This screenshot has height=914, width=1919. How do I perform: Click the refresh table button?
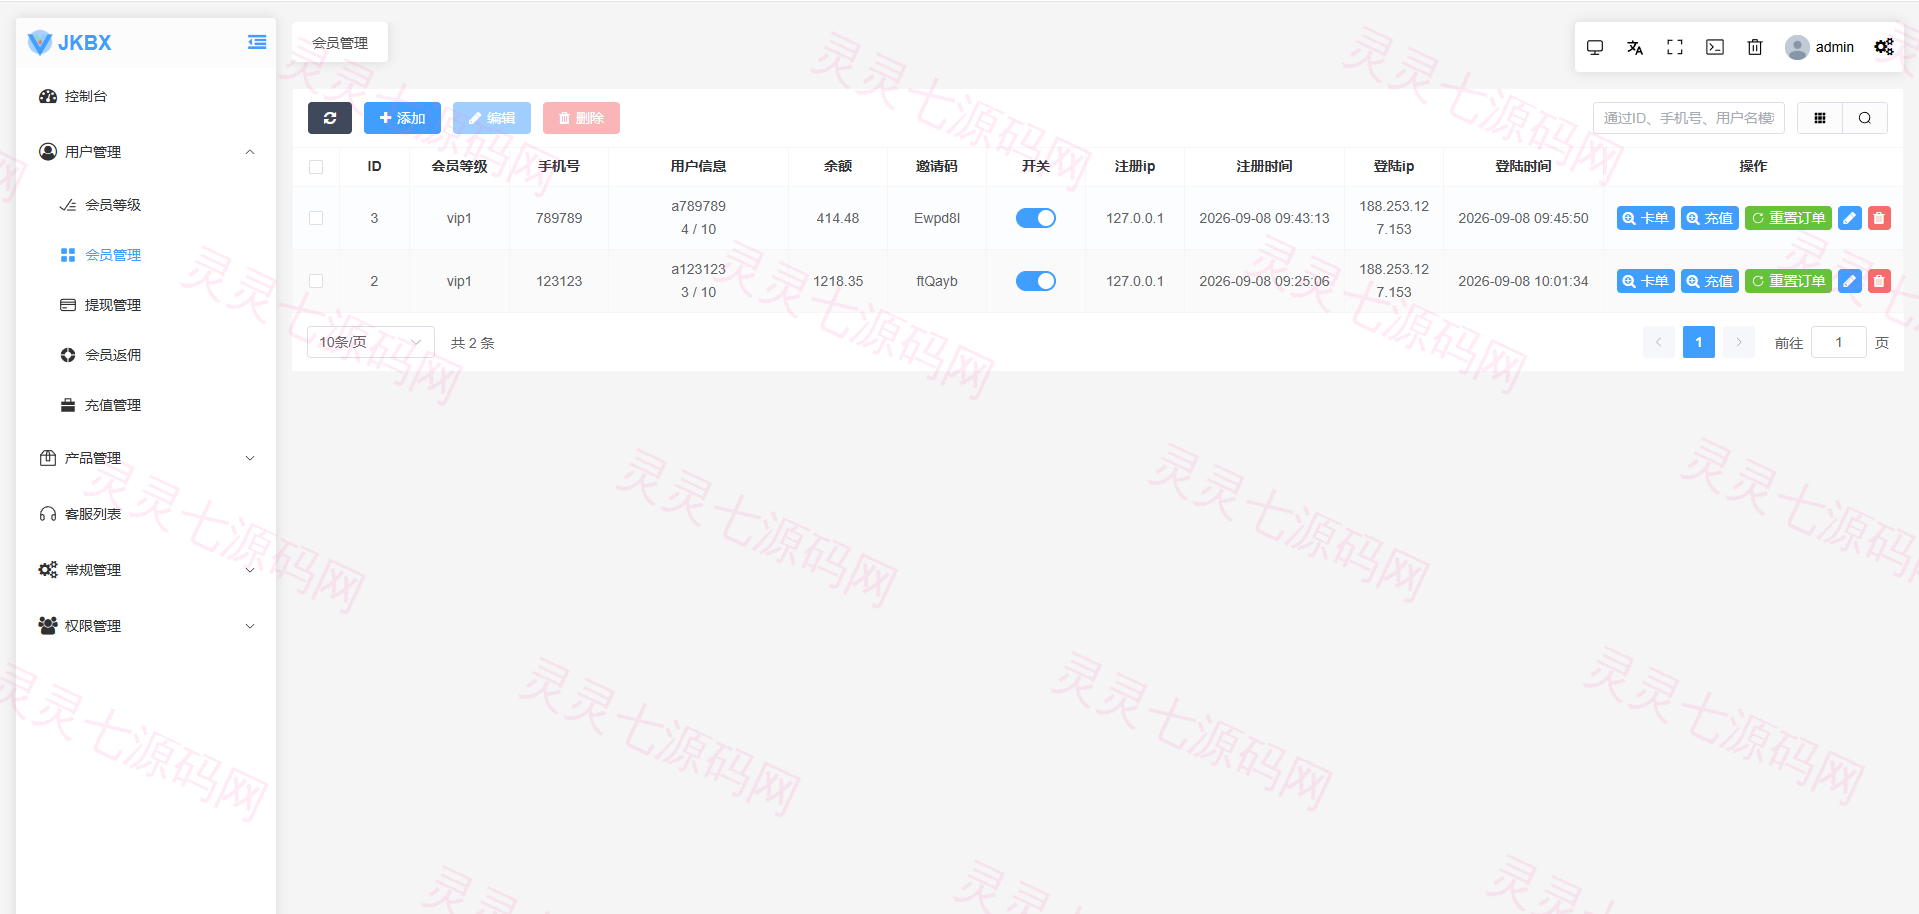[330, 118]
